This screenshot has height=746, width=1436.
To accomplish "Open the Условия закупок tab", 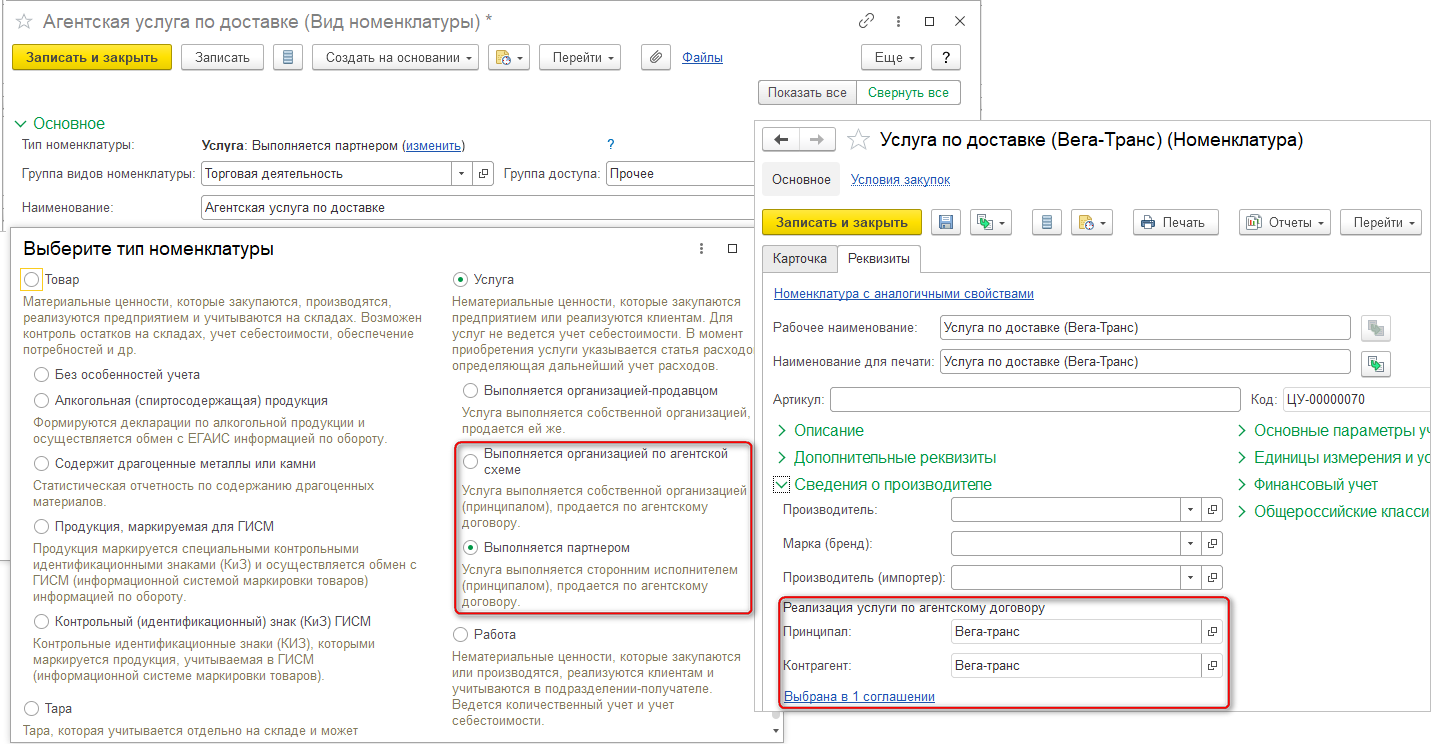I will [900, 180].
